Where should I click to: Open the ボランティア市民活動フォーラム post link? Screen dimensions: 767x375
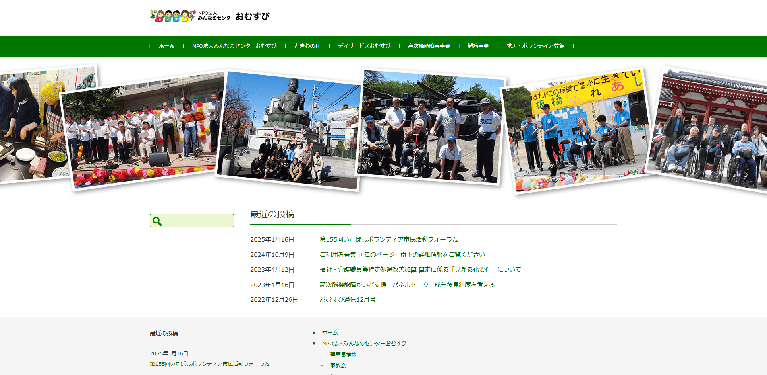point(389,240)
